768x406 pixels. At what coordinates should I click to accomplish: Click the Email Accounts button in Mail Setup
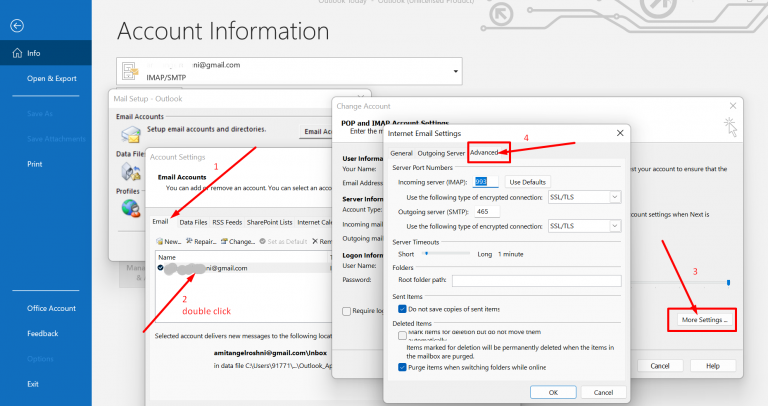tap(316, 131)
